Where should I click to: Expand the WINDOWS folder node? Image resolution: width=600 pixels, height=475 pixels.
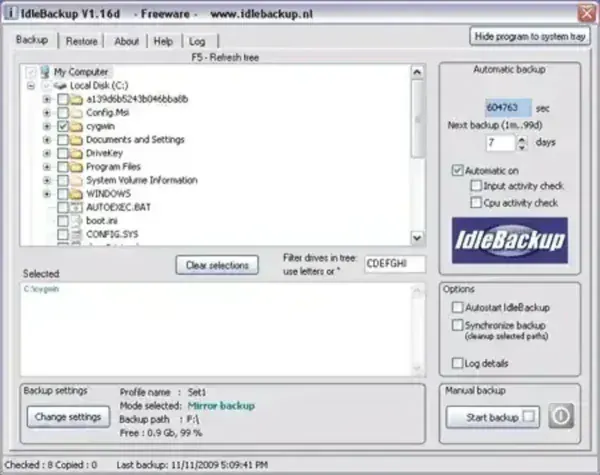pos(47,194)
